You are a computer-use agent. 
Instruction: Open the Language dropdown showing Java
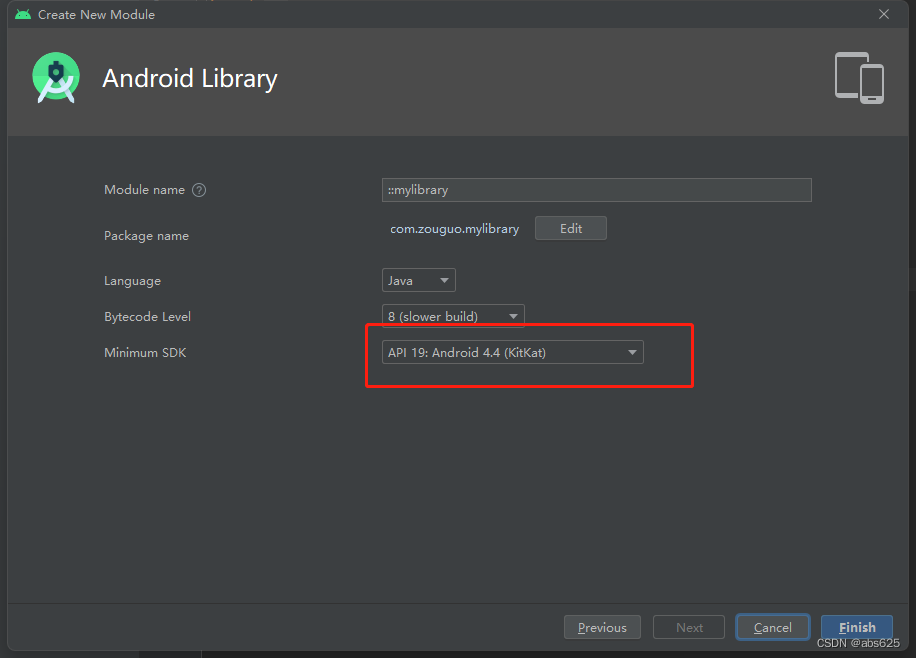coord(419,281)
